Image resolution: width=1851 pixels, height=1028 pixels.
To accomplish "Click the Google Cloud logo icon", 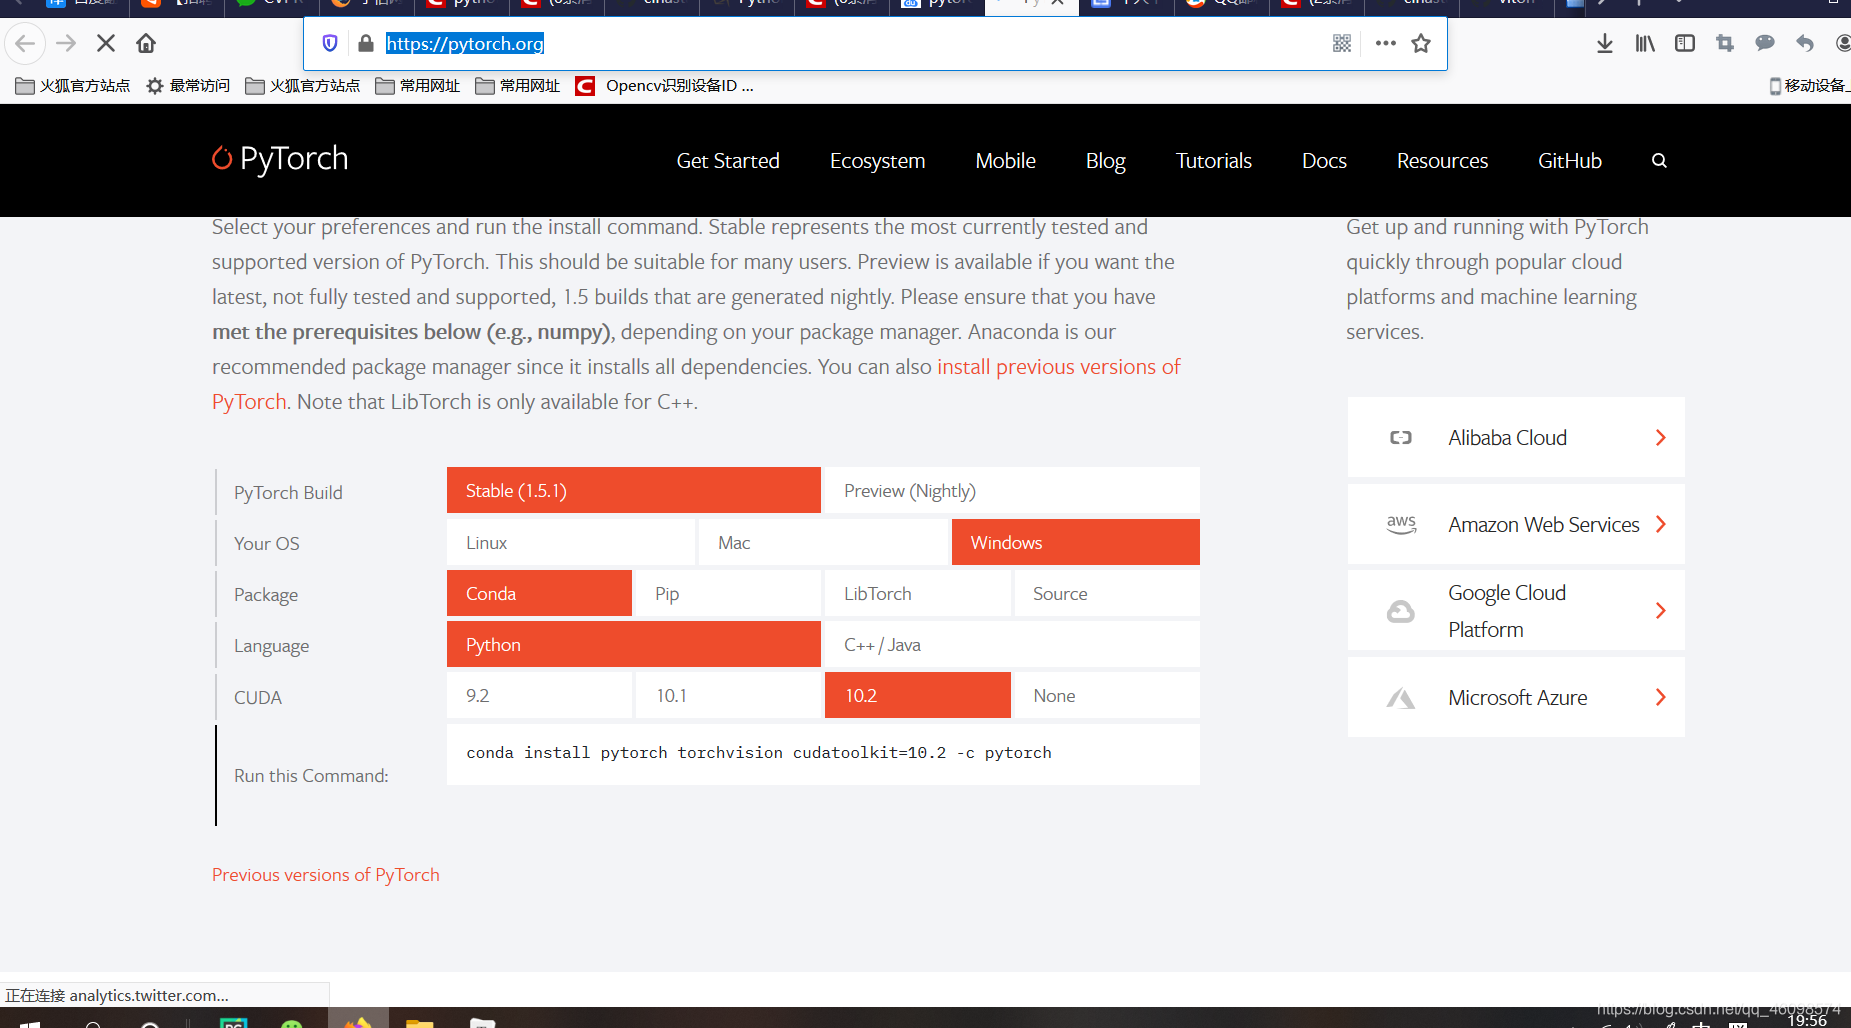I will click(x=1401, y=611).
